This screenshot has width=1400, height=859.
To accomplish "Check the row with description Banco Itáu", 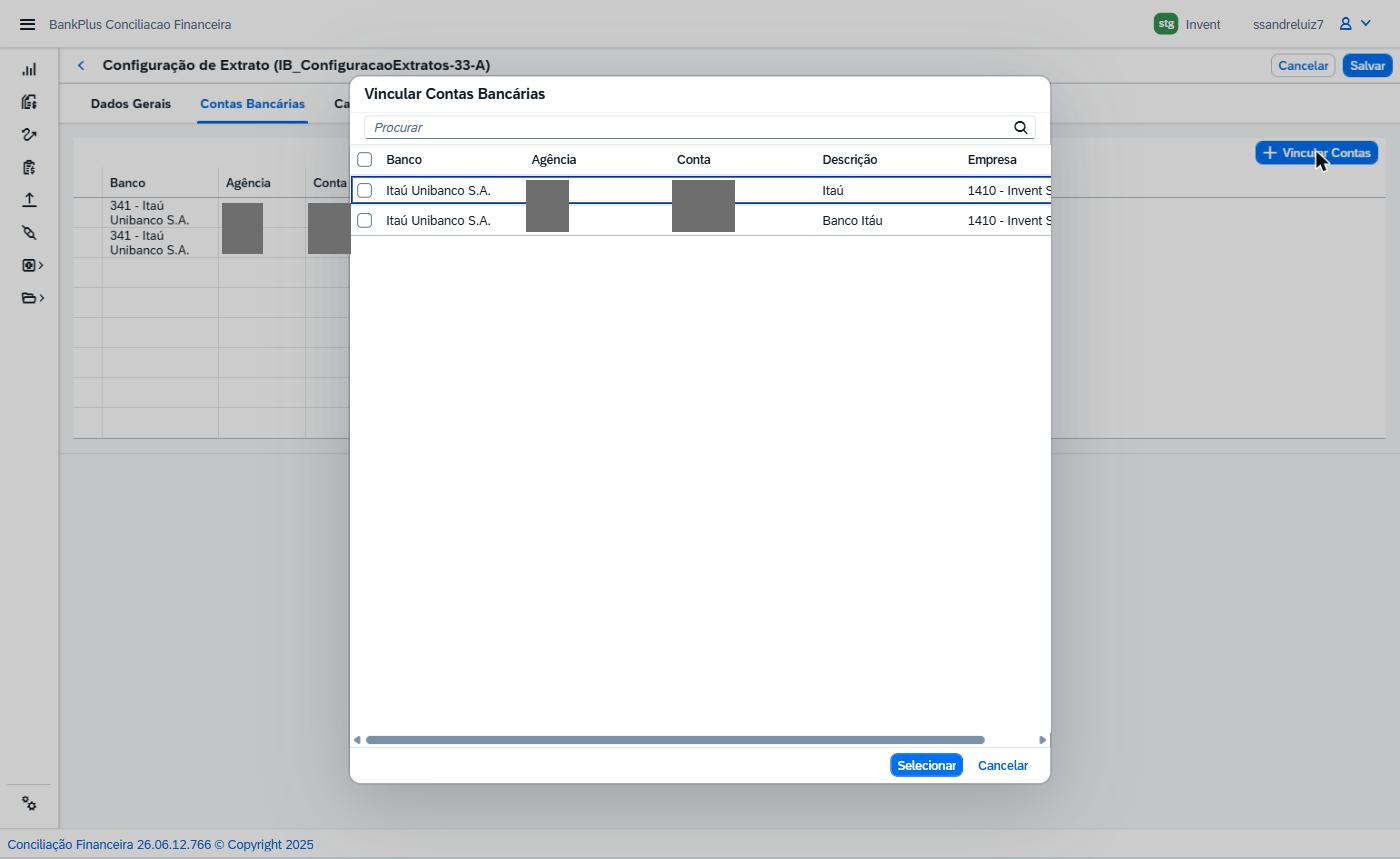I will (365, 220).
